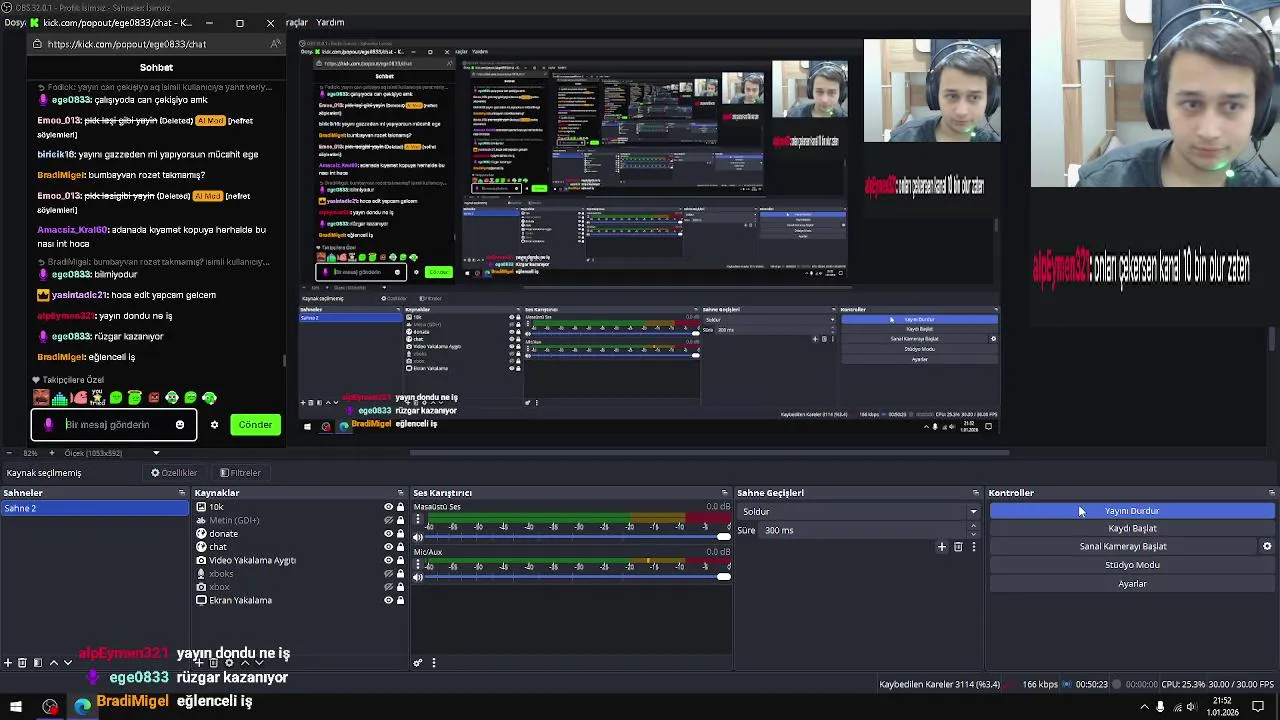Open mixer three-dot menu at panel bottom
This screenshot has width=1280, height=720.
pos(433,662)
